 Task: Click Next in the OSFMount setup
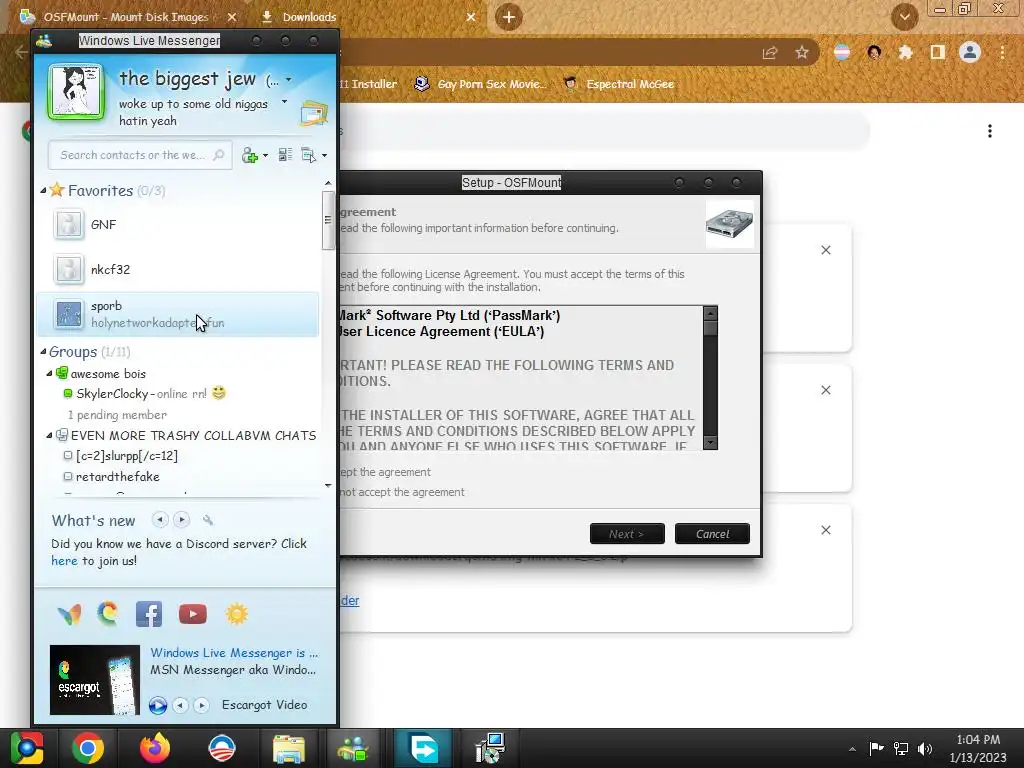point(627,534)
